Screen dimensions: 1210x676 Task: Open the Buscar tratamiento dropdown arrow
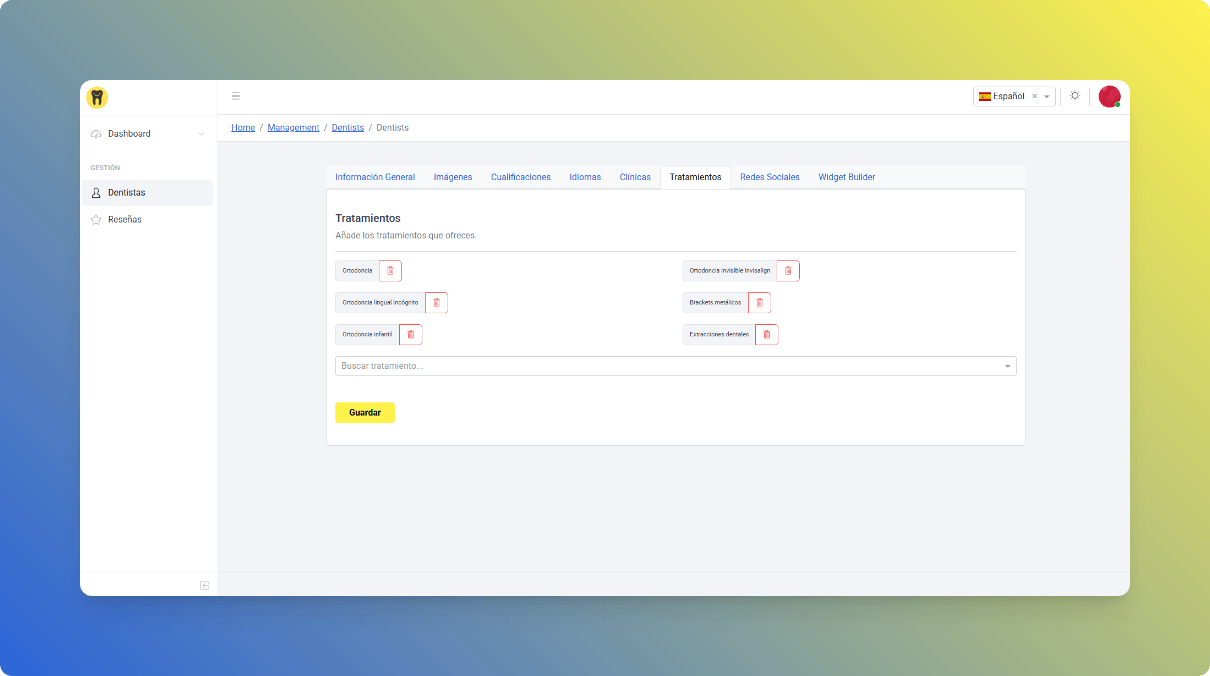click(x=1007, y=367)
